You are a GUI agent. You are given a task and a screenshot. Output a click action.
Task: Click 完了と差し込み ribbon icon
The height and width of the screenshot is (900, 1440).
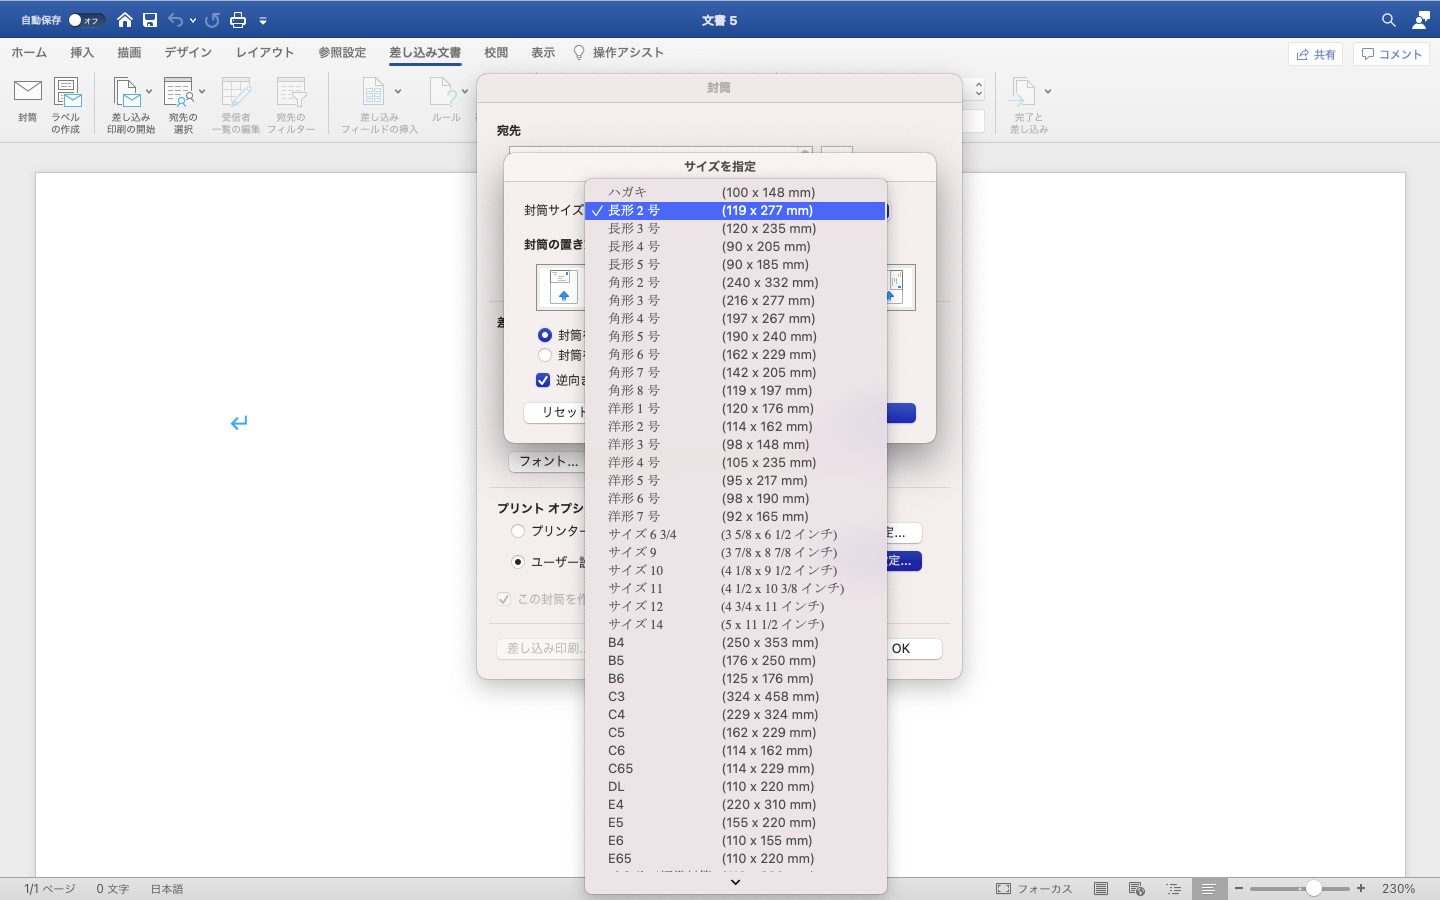coord(1029,106)
